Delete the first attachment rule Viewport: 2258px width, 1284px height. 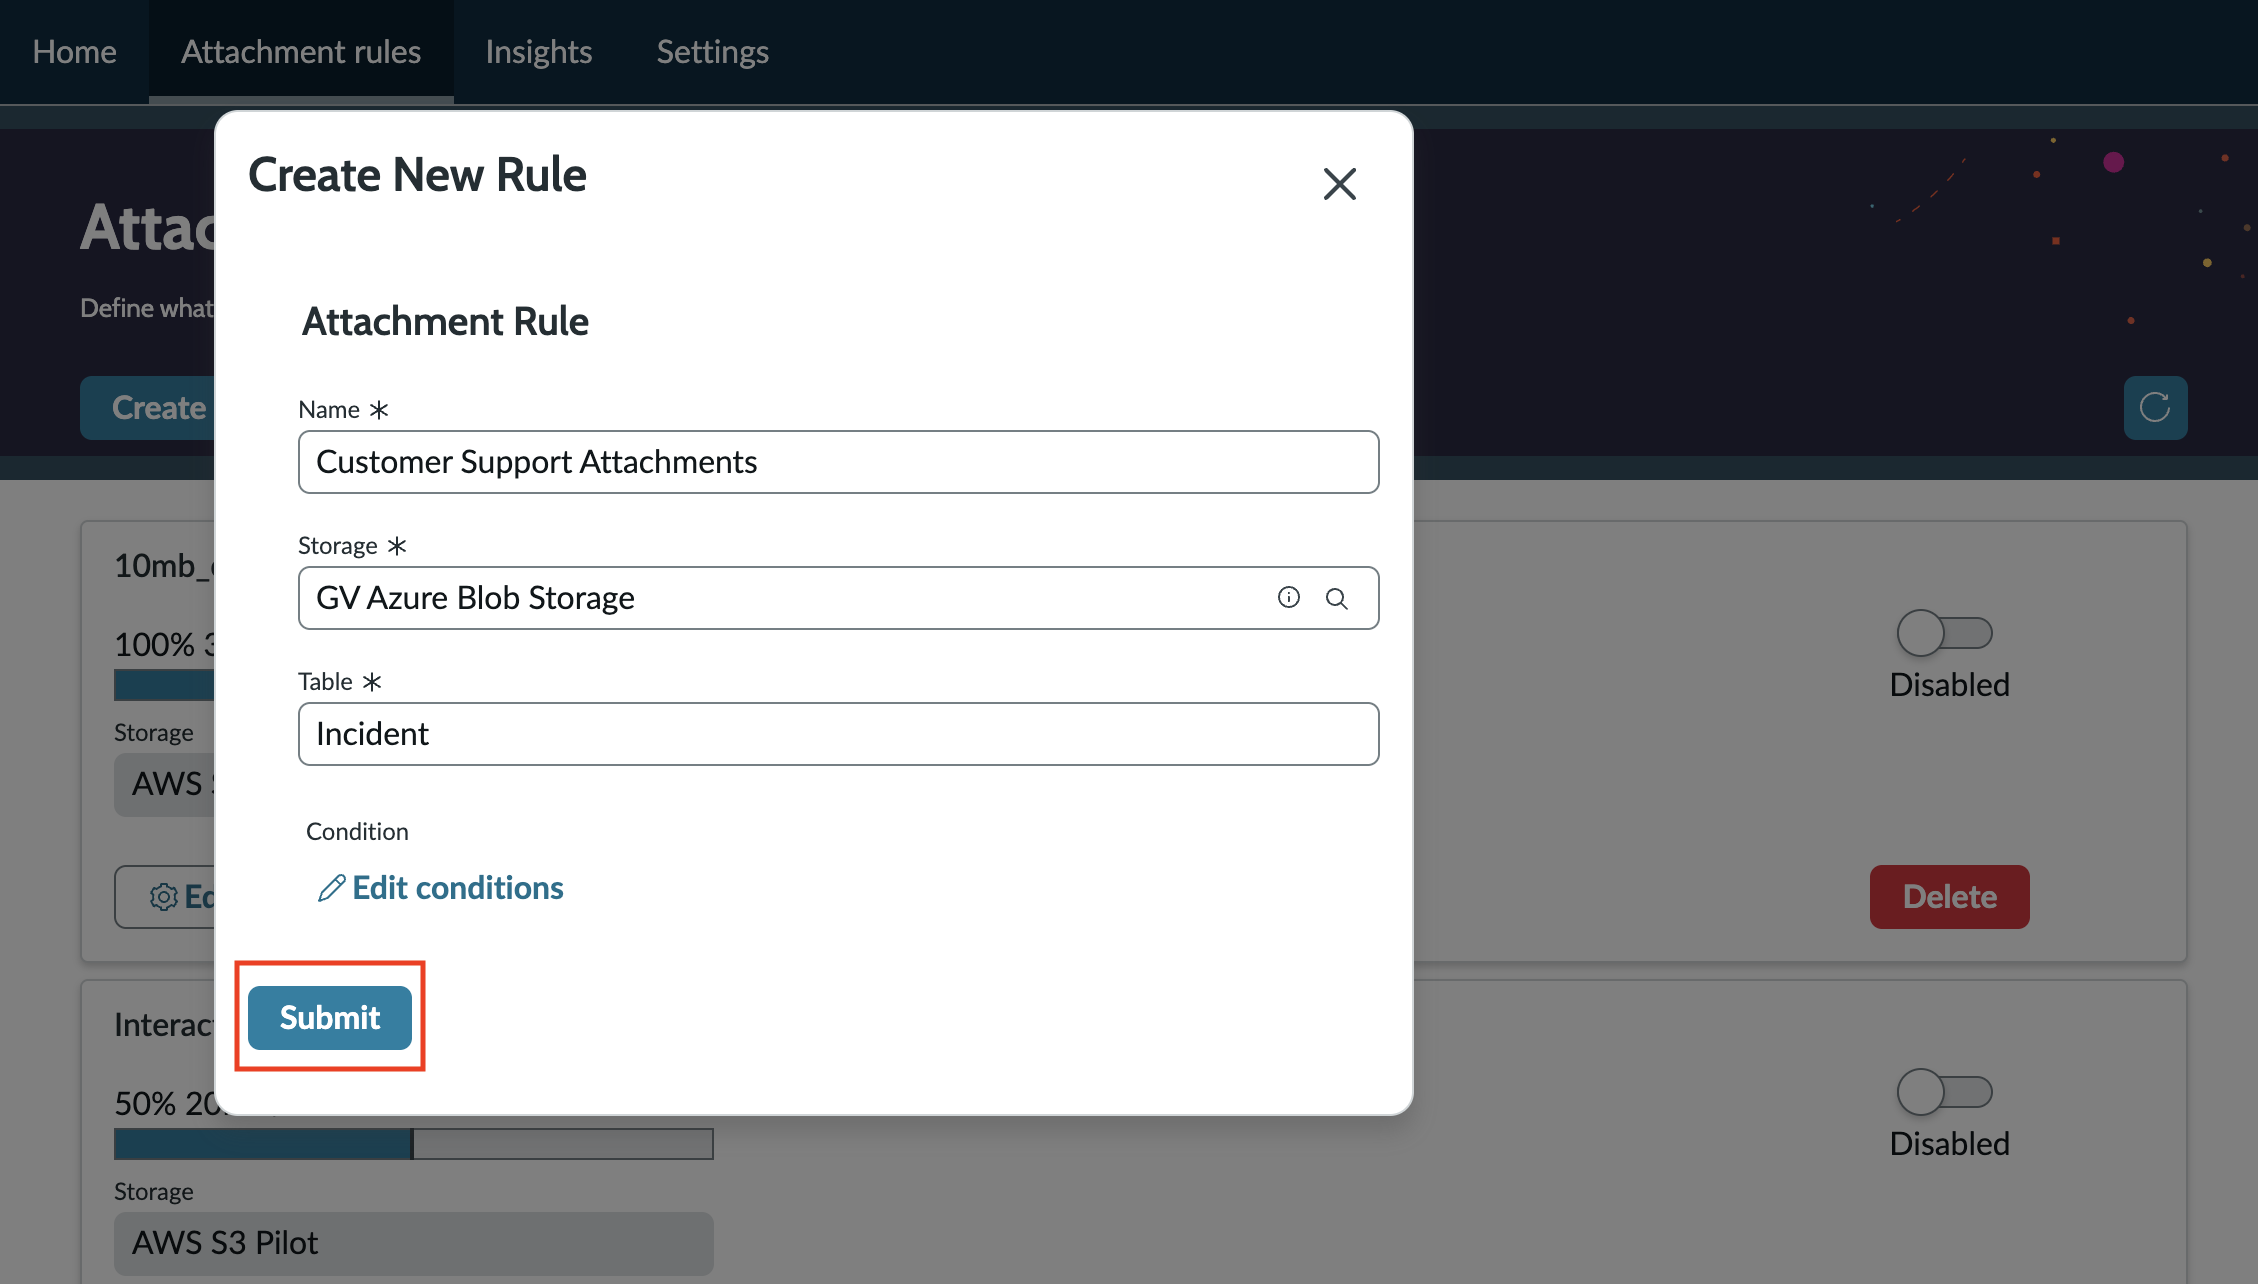click(1950, 897)
